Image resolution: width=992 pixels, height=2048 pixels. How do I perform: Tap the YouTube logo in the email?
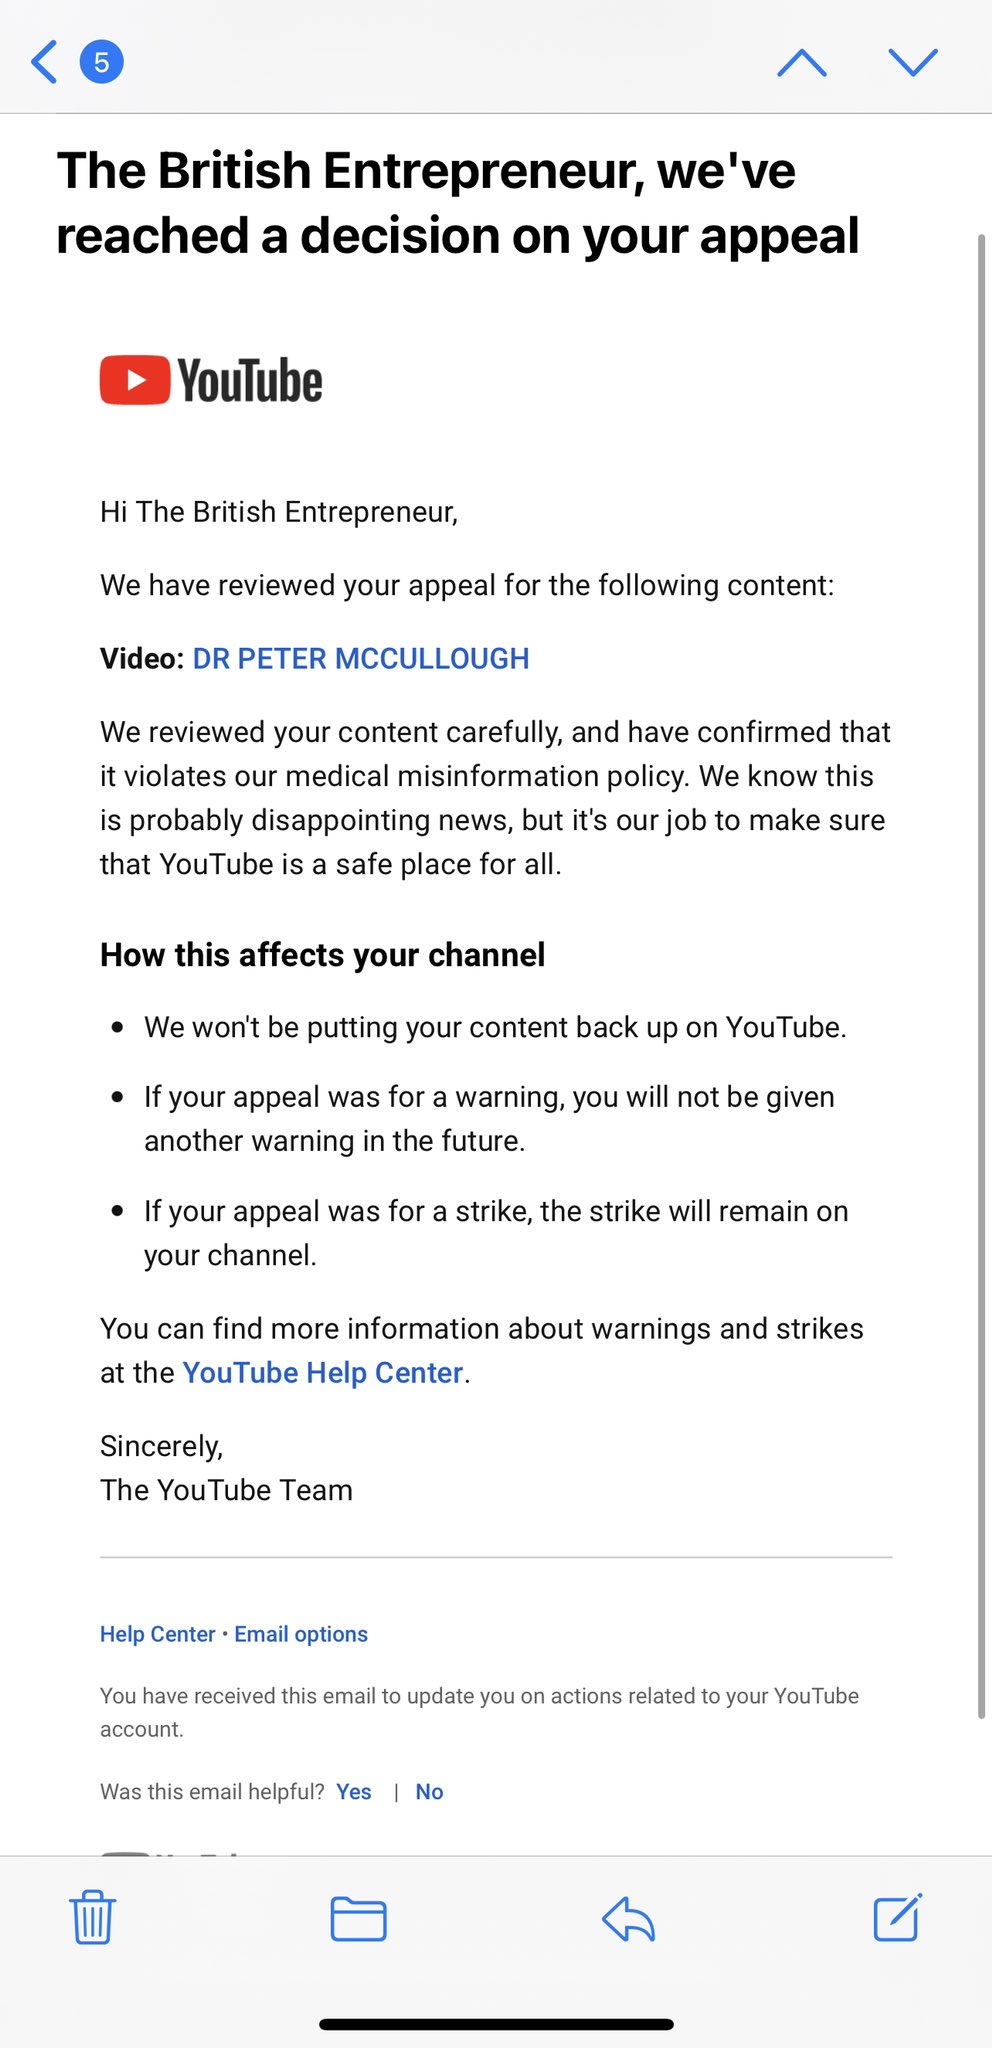(x=211, y=380)
